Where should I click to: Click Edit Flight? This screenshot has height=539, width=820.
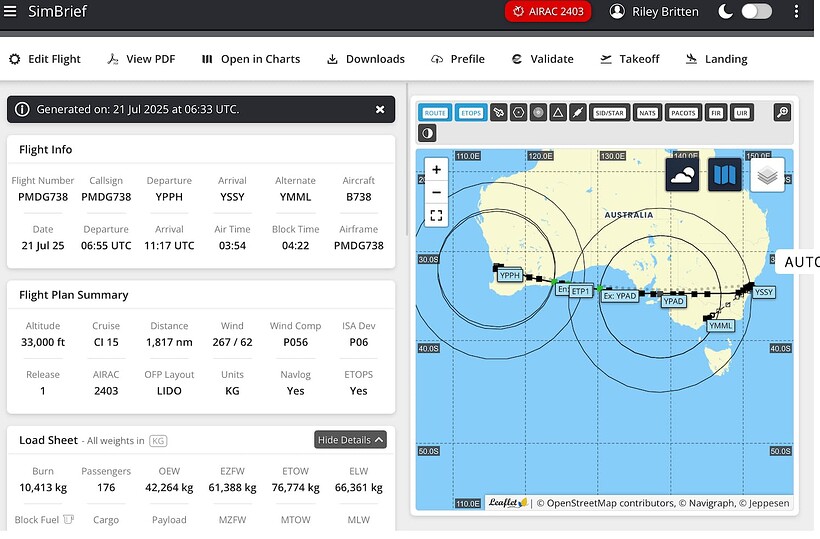[x=45, y=59]
